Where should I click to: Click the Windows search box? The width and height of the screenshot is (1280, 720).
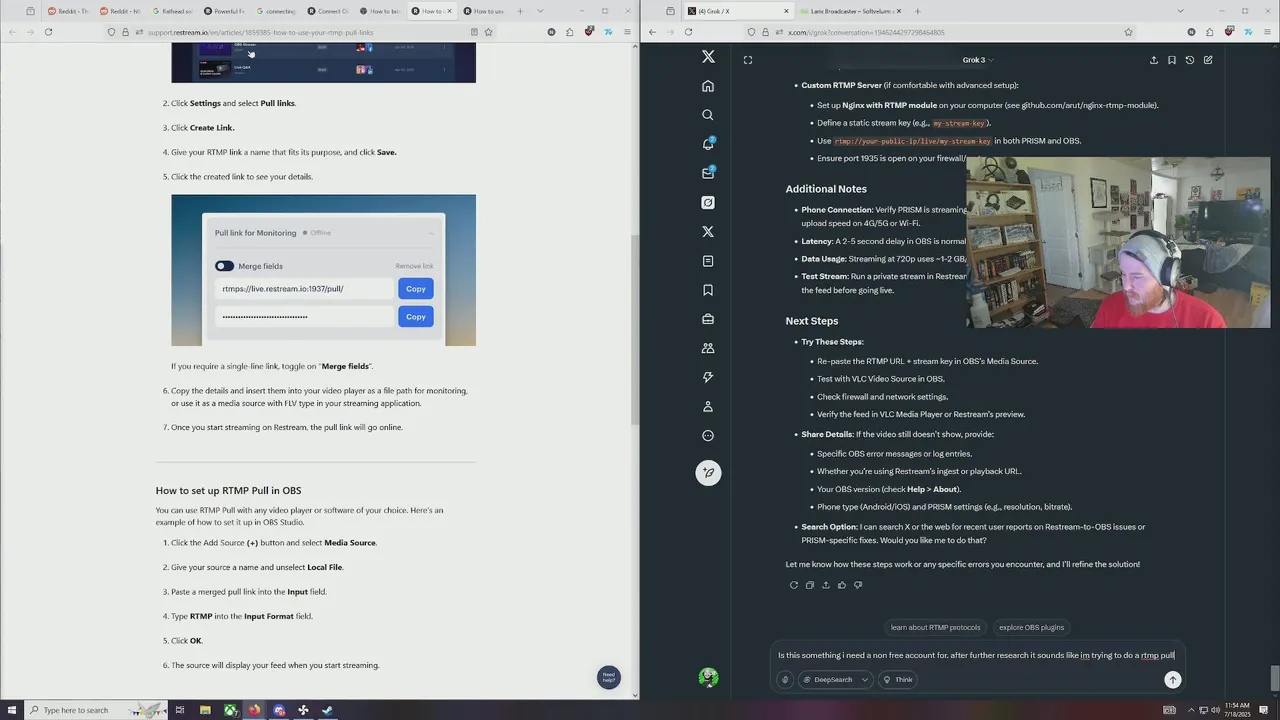click(x=96, y=710)
